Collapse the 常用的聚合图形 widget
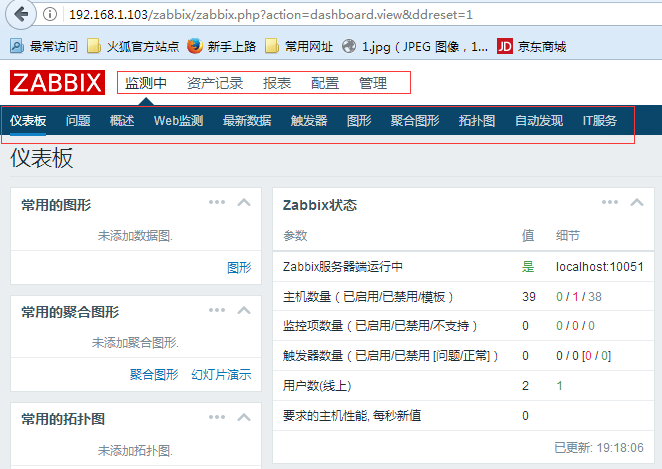Screen dimensions: 662x469 point(243,310)
